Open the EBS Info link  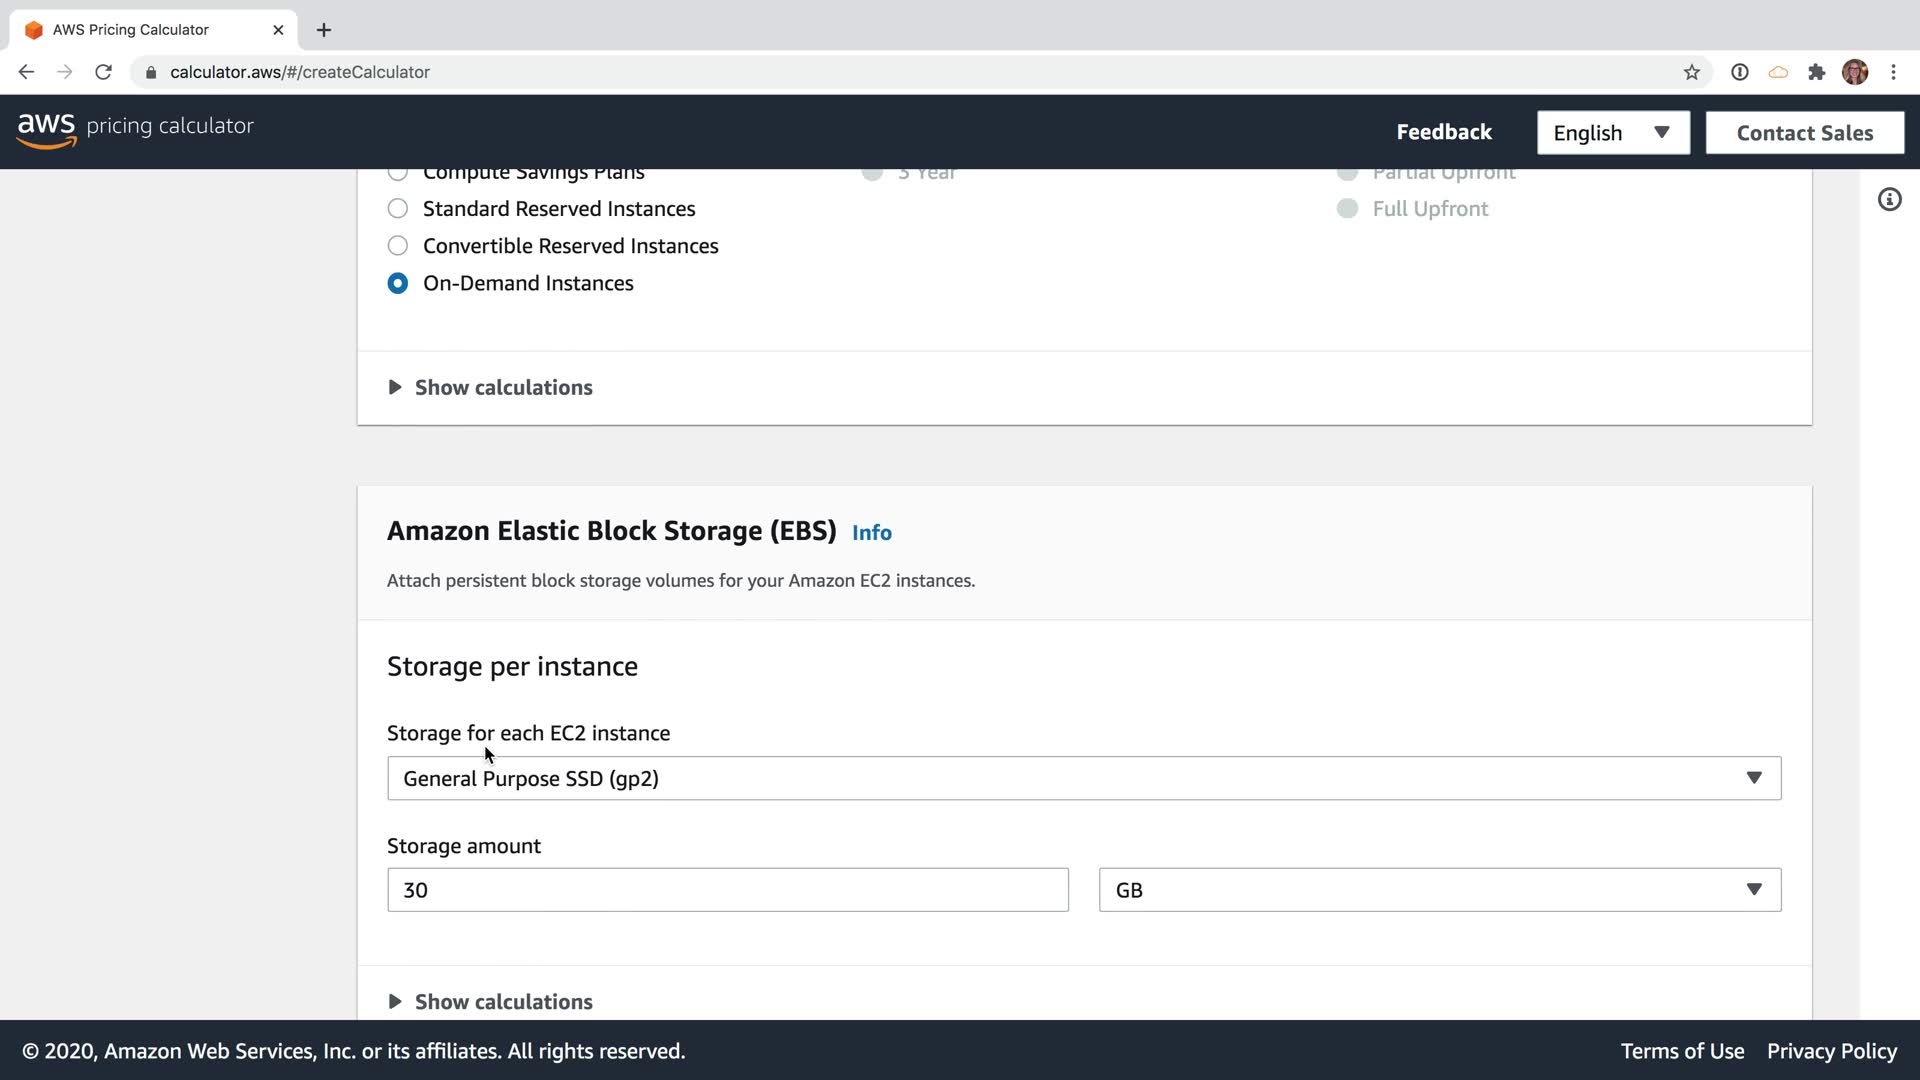tap(871, 533)
